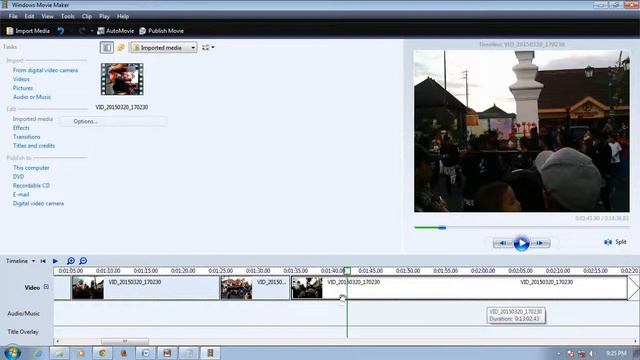Click the 0:02:00.00 mark on the ruler
The image size is (640, 360).
tap(483, 271)
